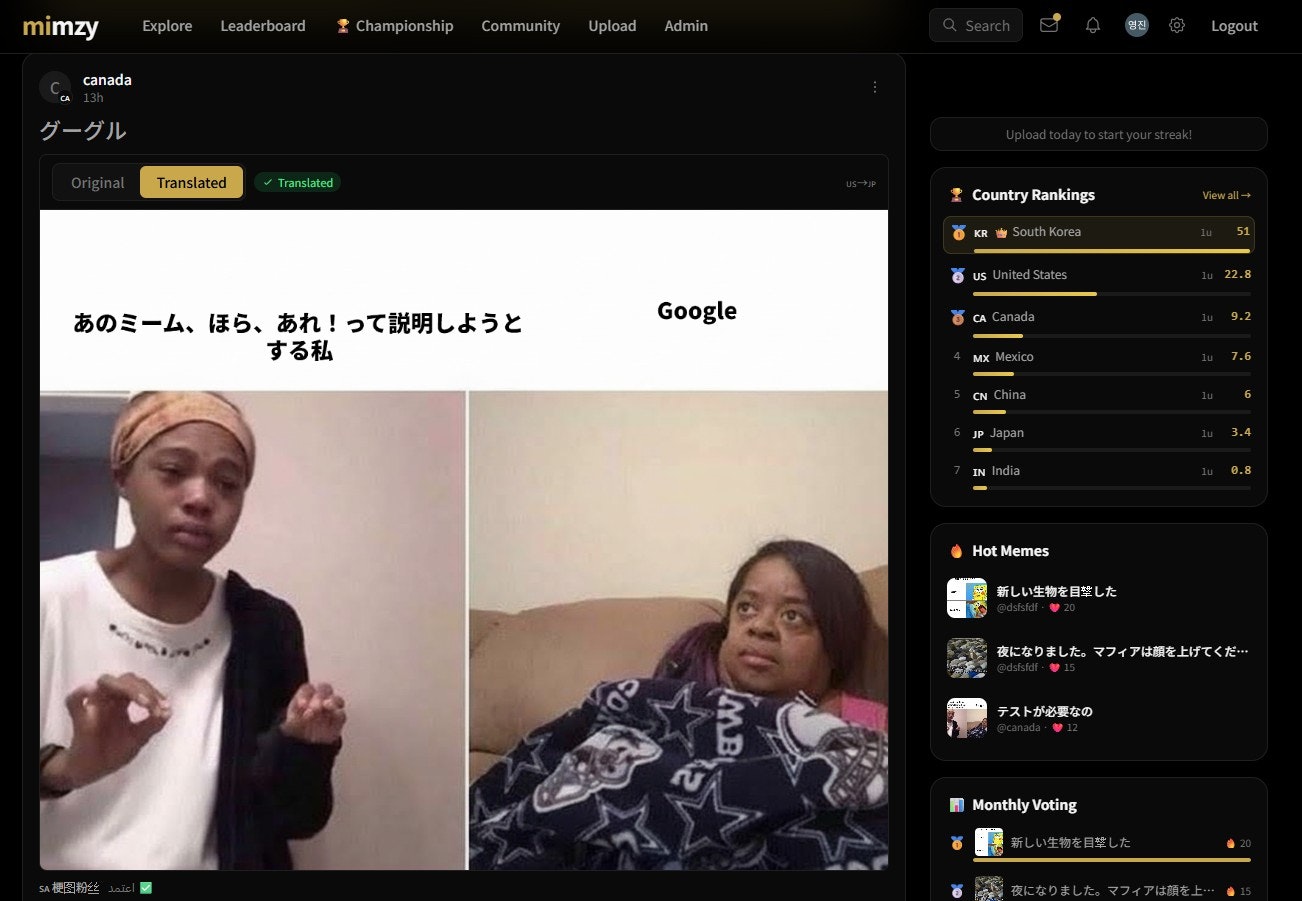Click the bronze medal beside Canada
The height and width of the screenshot is (901, 1302).
958,317
